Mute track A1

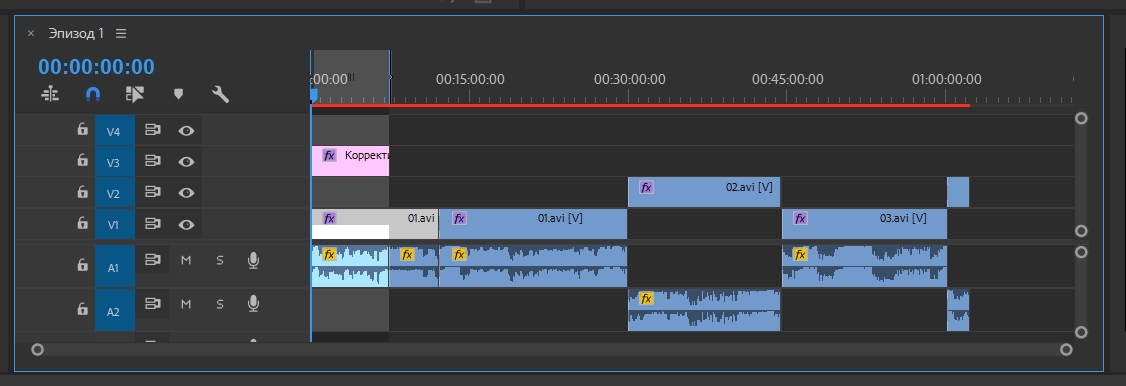pyautogui.click(x=186, y=260)
